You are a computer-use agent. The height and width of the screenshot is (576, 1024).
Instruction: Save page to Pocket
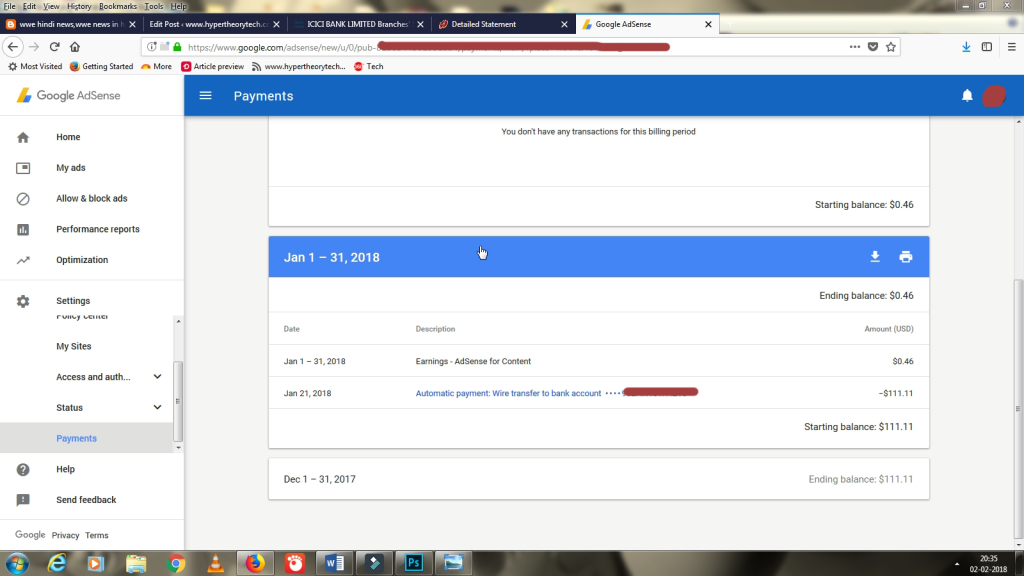pyautogui.click(x=872, y=47)
